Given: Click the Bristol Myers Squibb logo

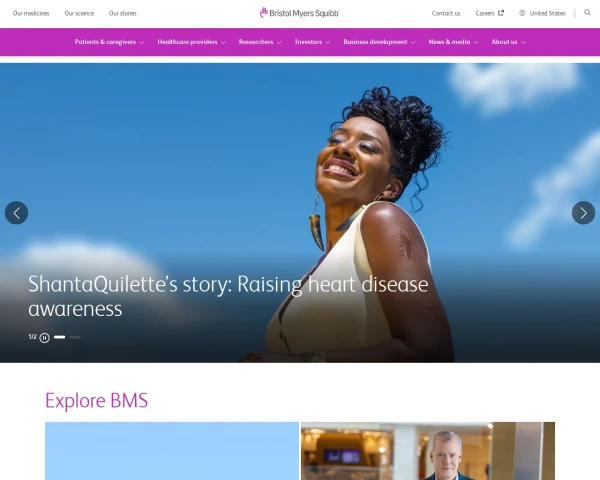Looking at the screenshot, I should click(299, 13).
